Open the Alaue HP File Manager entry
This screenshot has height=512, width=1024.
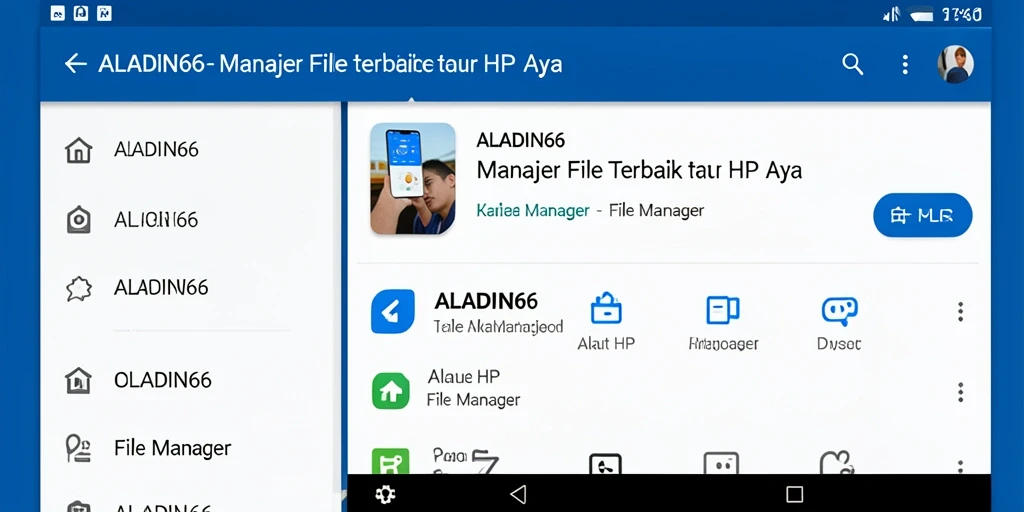coord(473,388)
